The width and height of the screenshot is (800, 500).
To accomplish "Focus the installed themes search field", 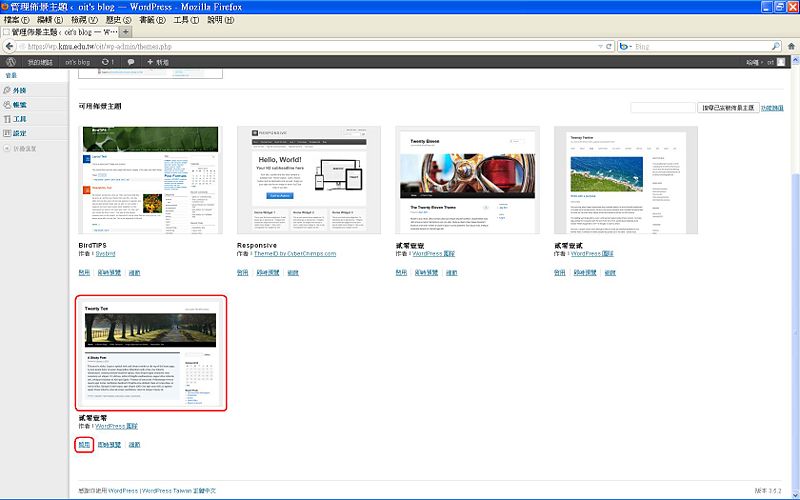I will pos(663,108).
